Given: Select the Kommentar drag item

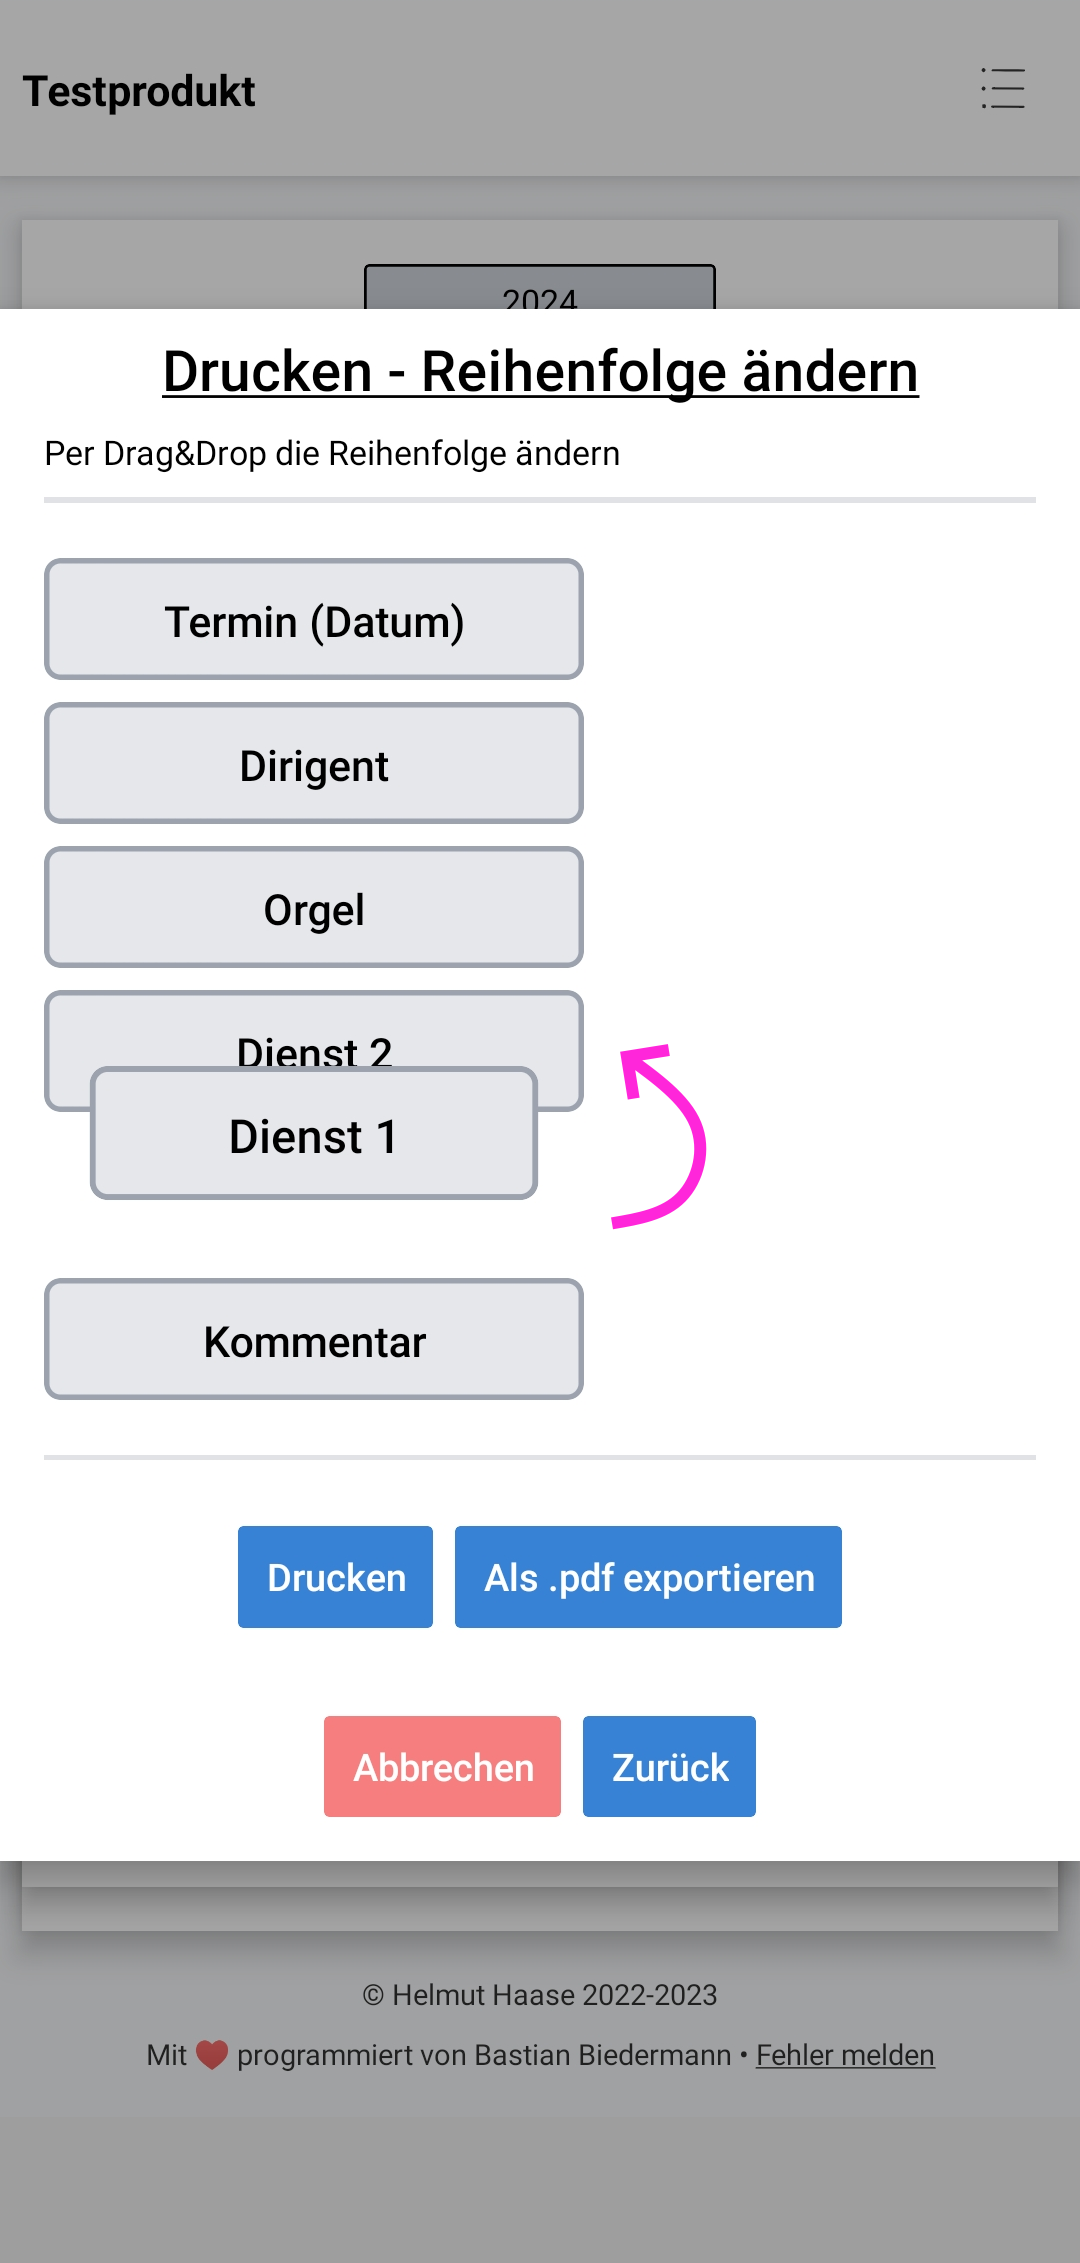Looking at the screenshot, I should click(314, 1339).
